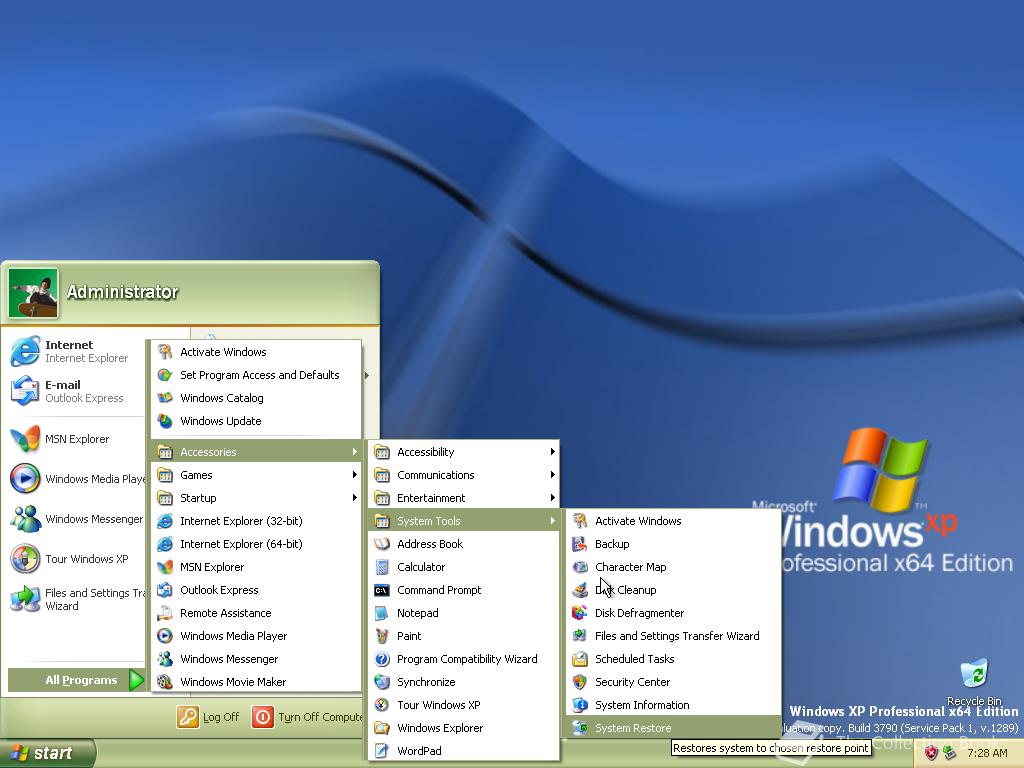Click the WordPad icon
Screen dimensions: 1024x768
(x=382, y=750)
